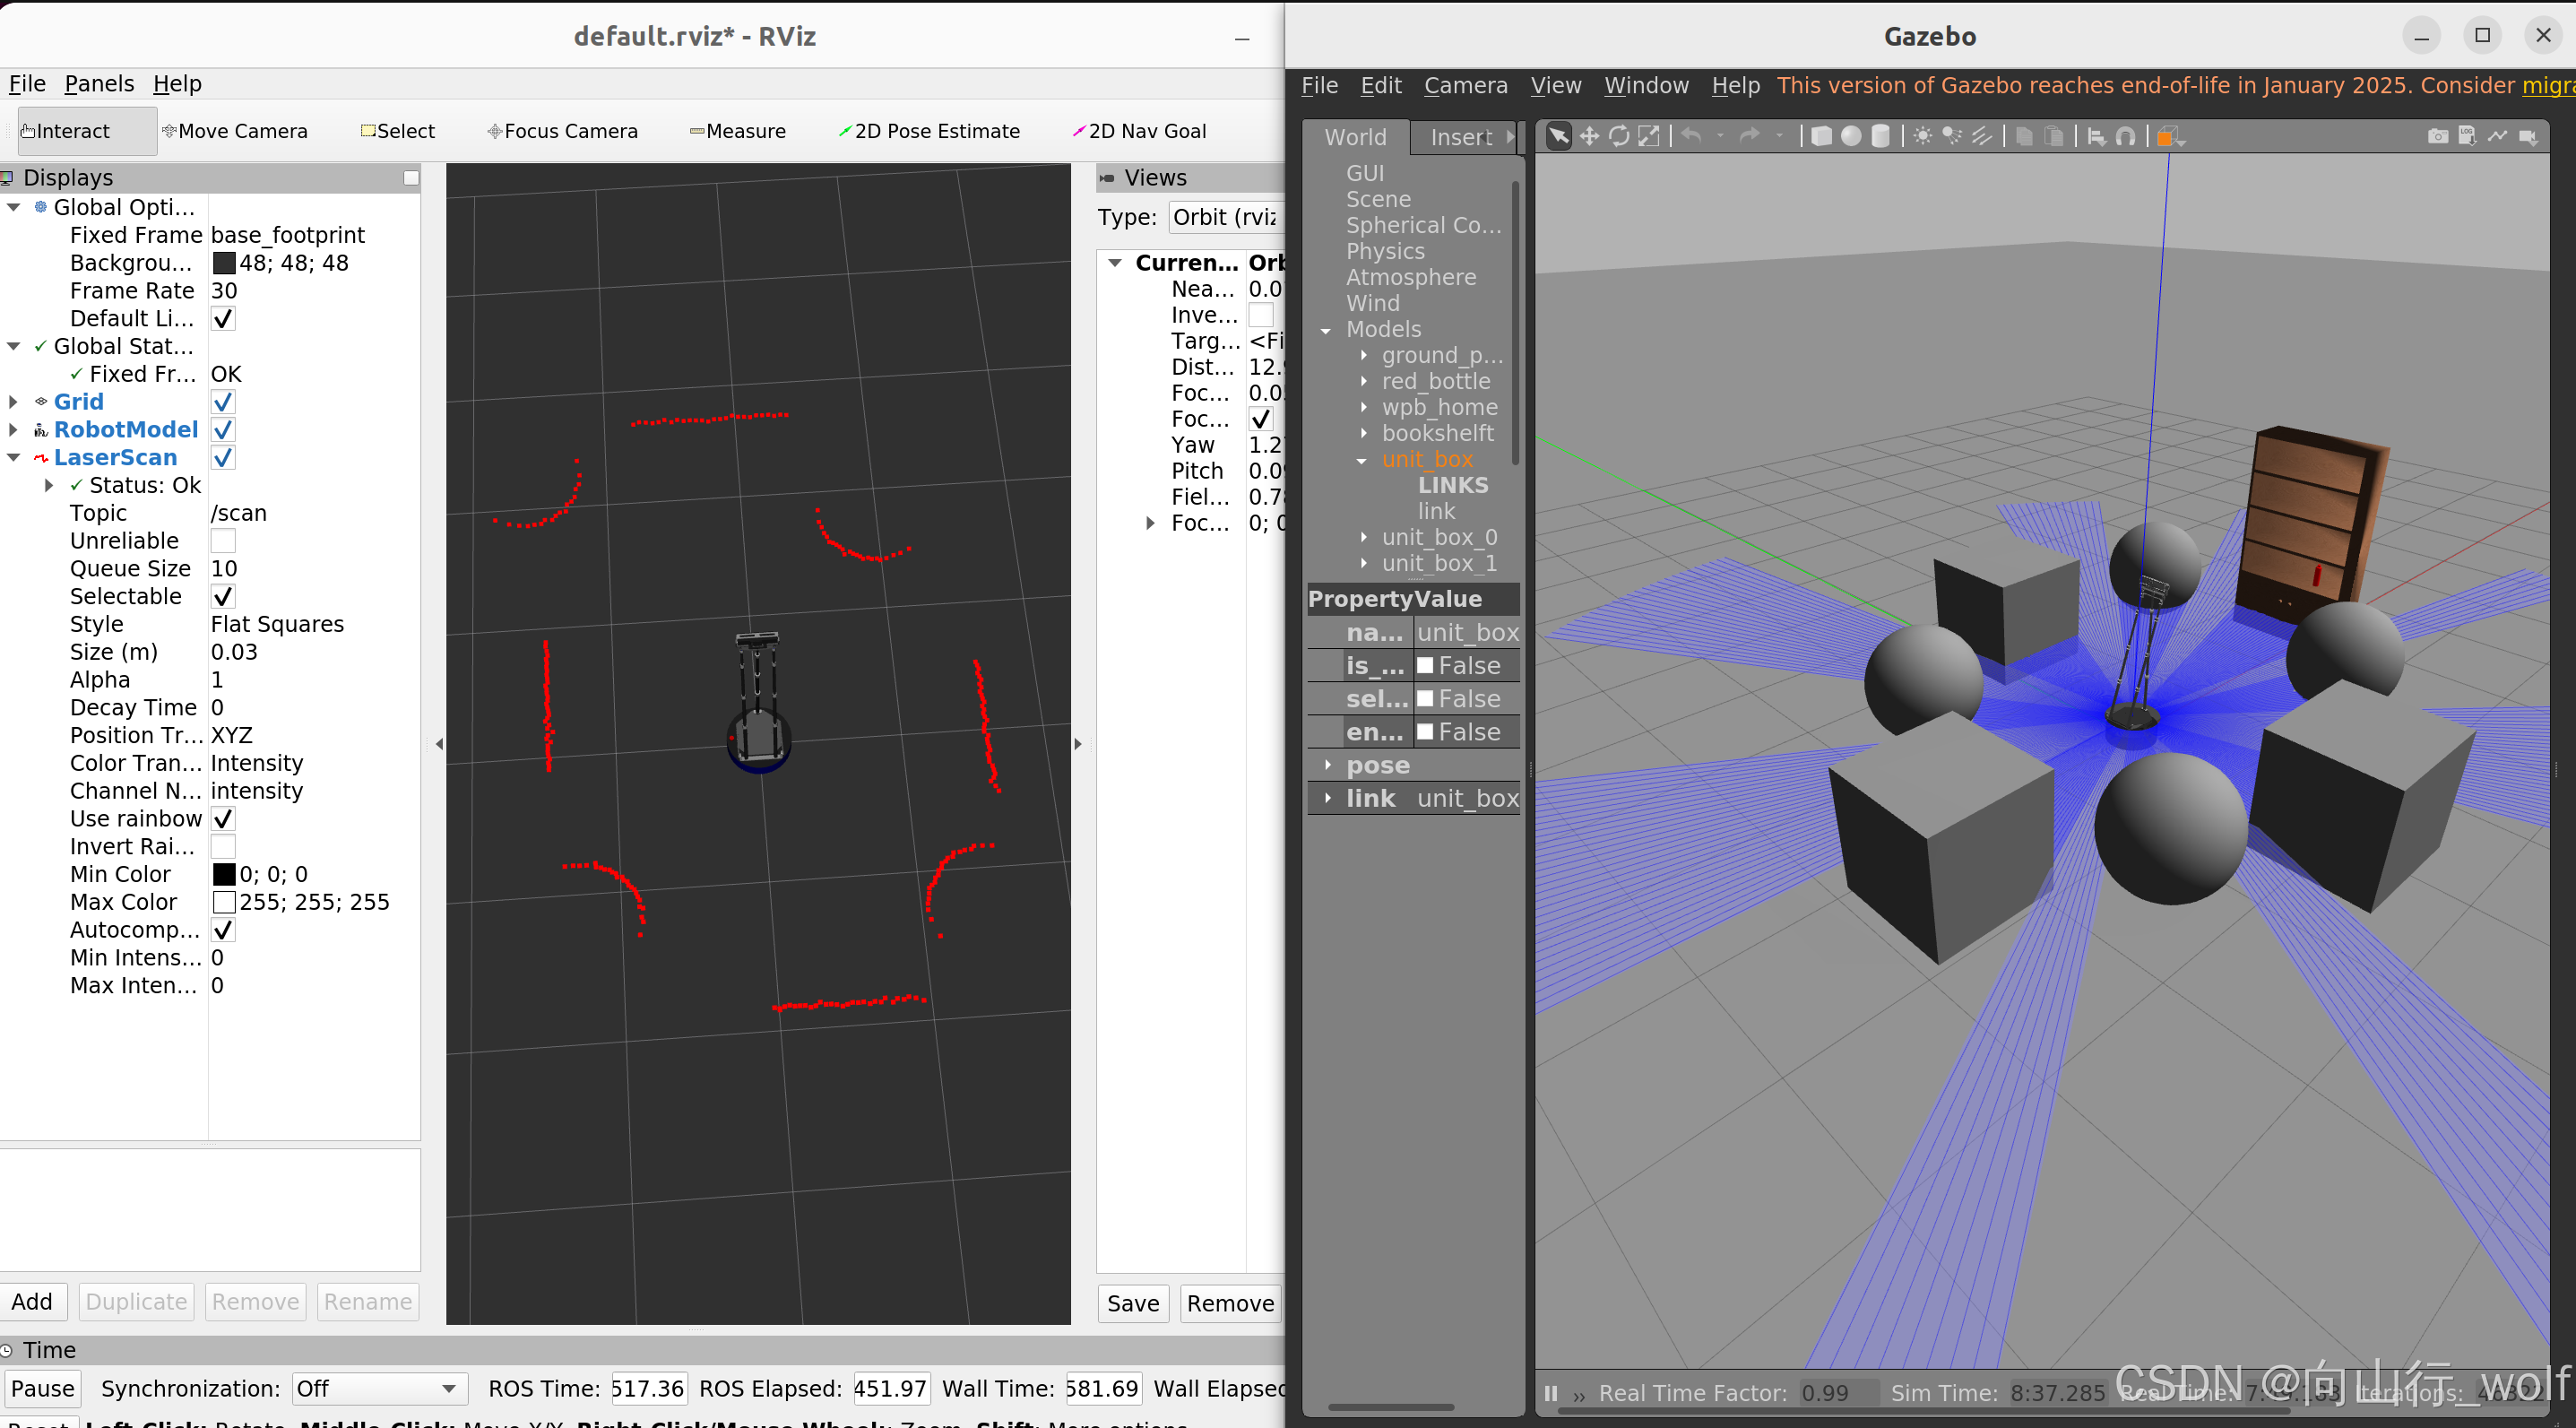Screen dimensions: 2576x1428
Task: Expand the red_bottle model in Gazebo
Action: [x=1363, y=381]
